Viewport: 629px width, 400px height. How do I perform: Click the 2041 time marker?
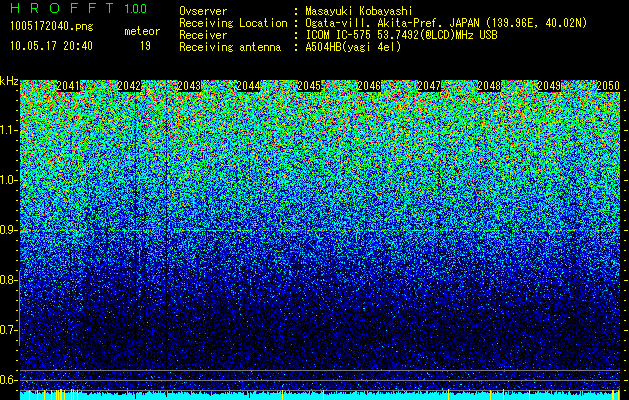pyautogui.click(x=68, y=86)
